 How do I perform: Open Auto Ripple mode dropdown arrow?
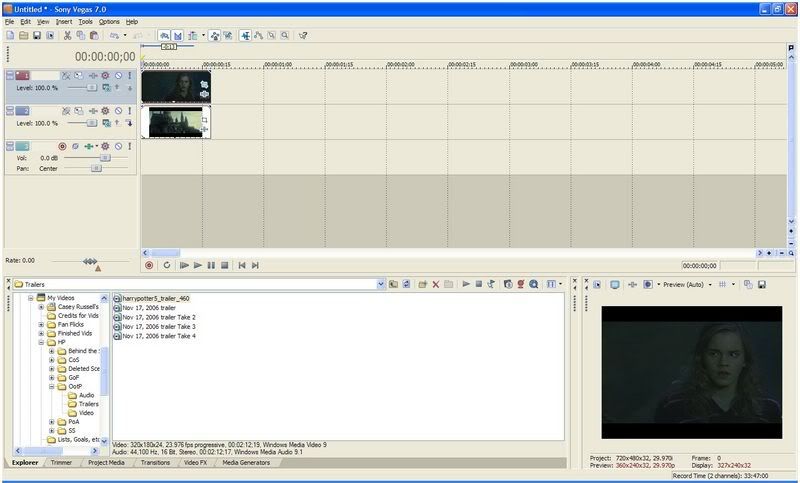click(x=203, y=35)
